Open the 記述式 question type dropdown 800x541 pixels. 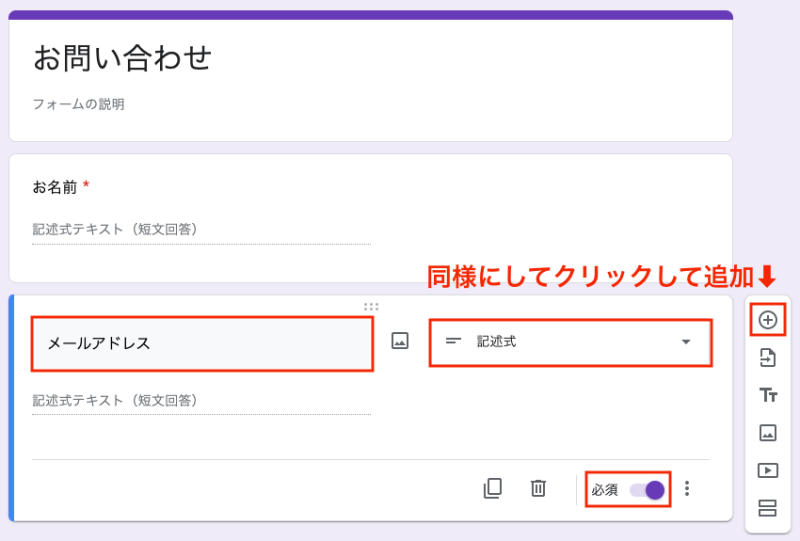click(x=570, y=342)
